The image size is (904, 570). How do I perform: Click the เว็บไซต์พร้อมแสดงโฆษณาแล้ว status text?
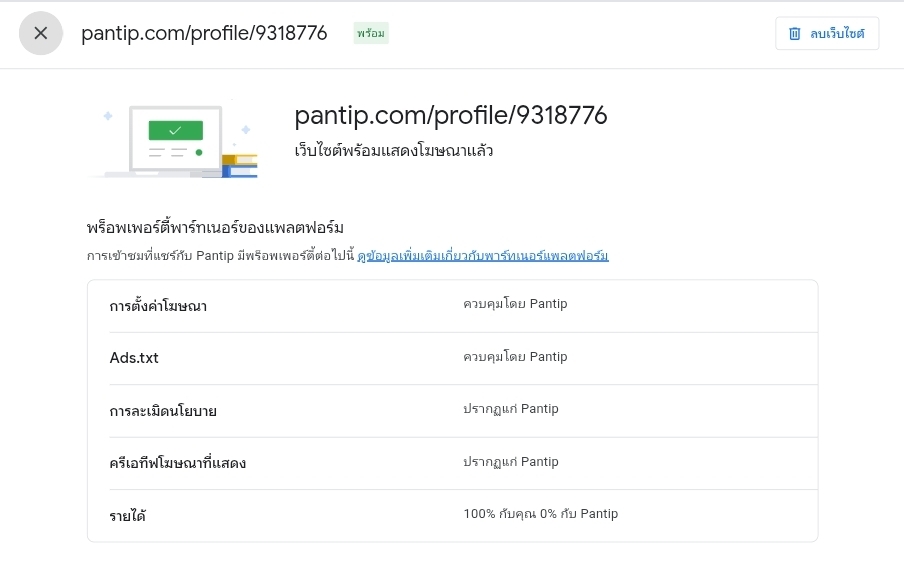coord(393,151)
